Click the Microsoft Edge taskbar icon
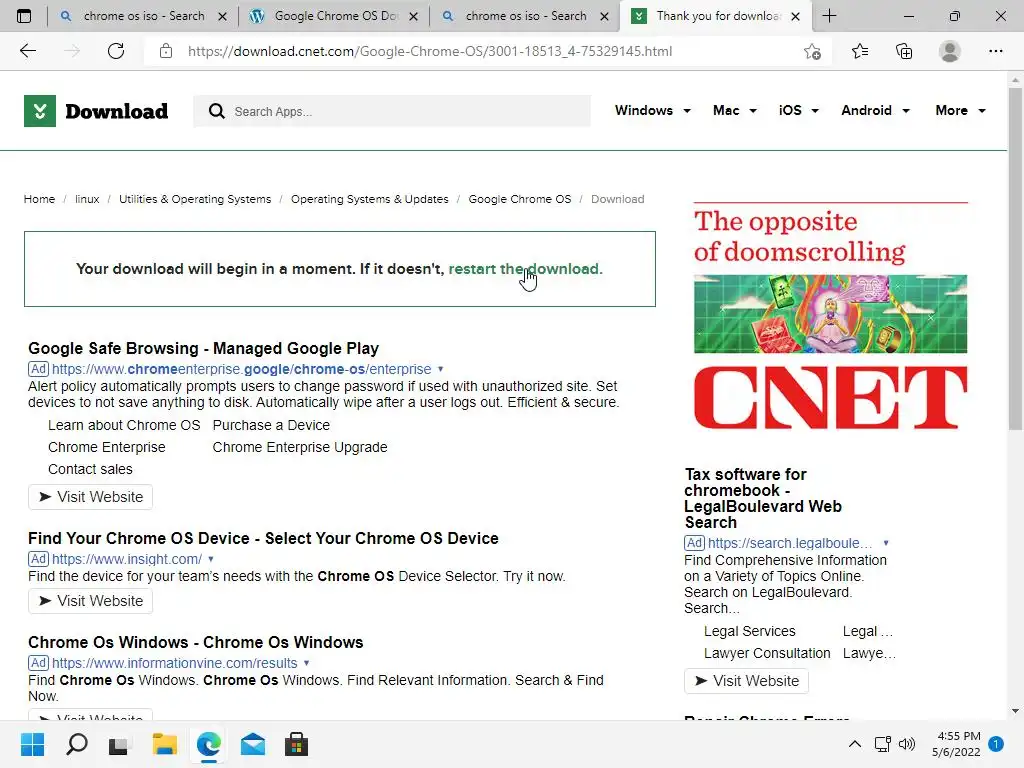The height and width of the screenshot is (768, 1024). [209, 744]
